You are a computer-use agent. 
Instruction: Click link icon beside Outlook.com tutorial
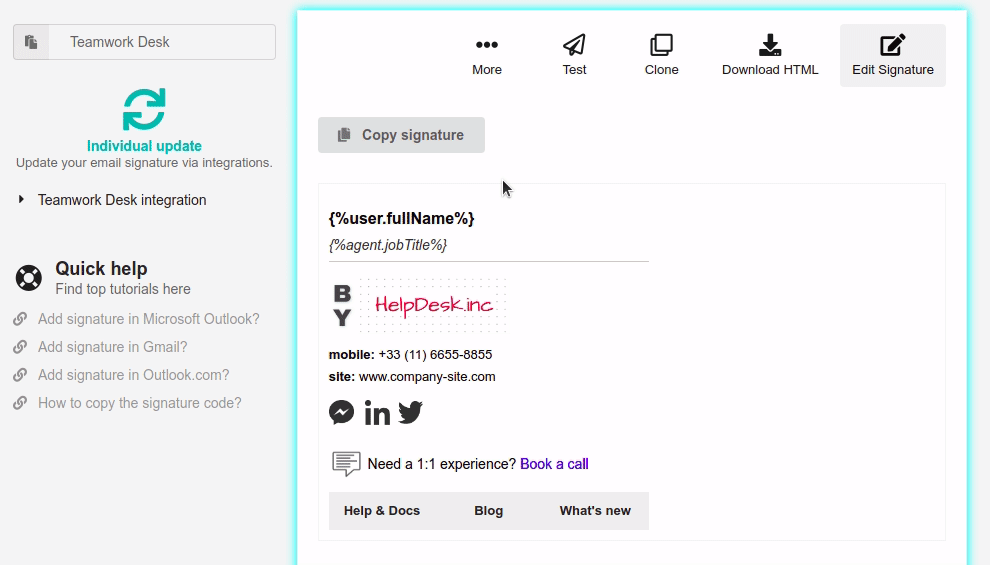pyautogui.click(x=20, y=375)
